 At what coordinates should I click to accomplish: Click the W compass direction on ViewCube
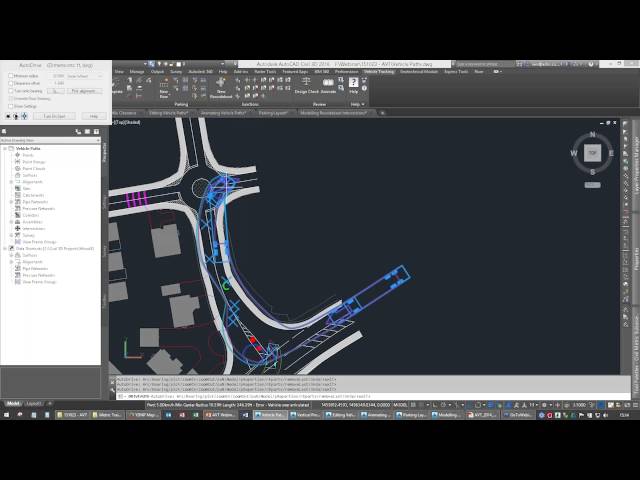tap(574, 153)
